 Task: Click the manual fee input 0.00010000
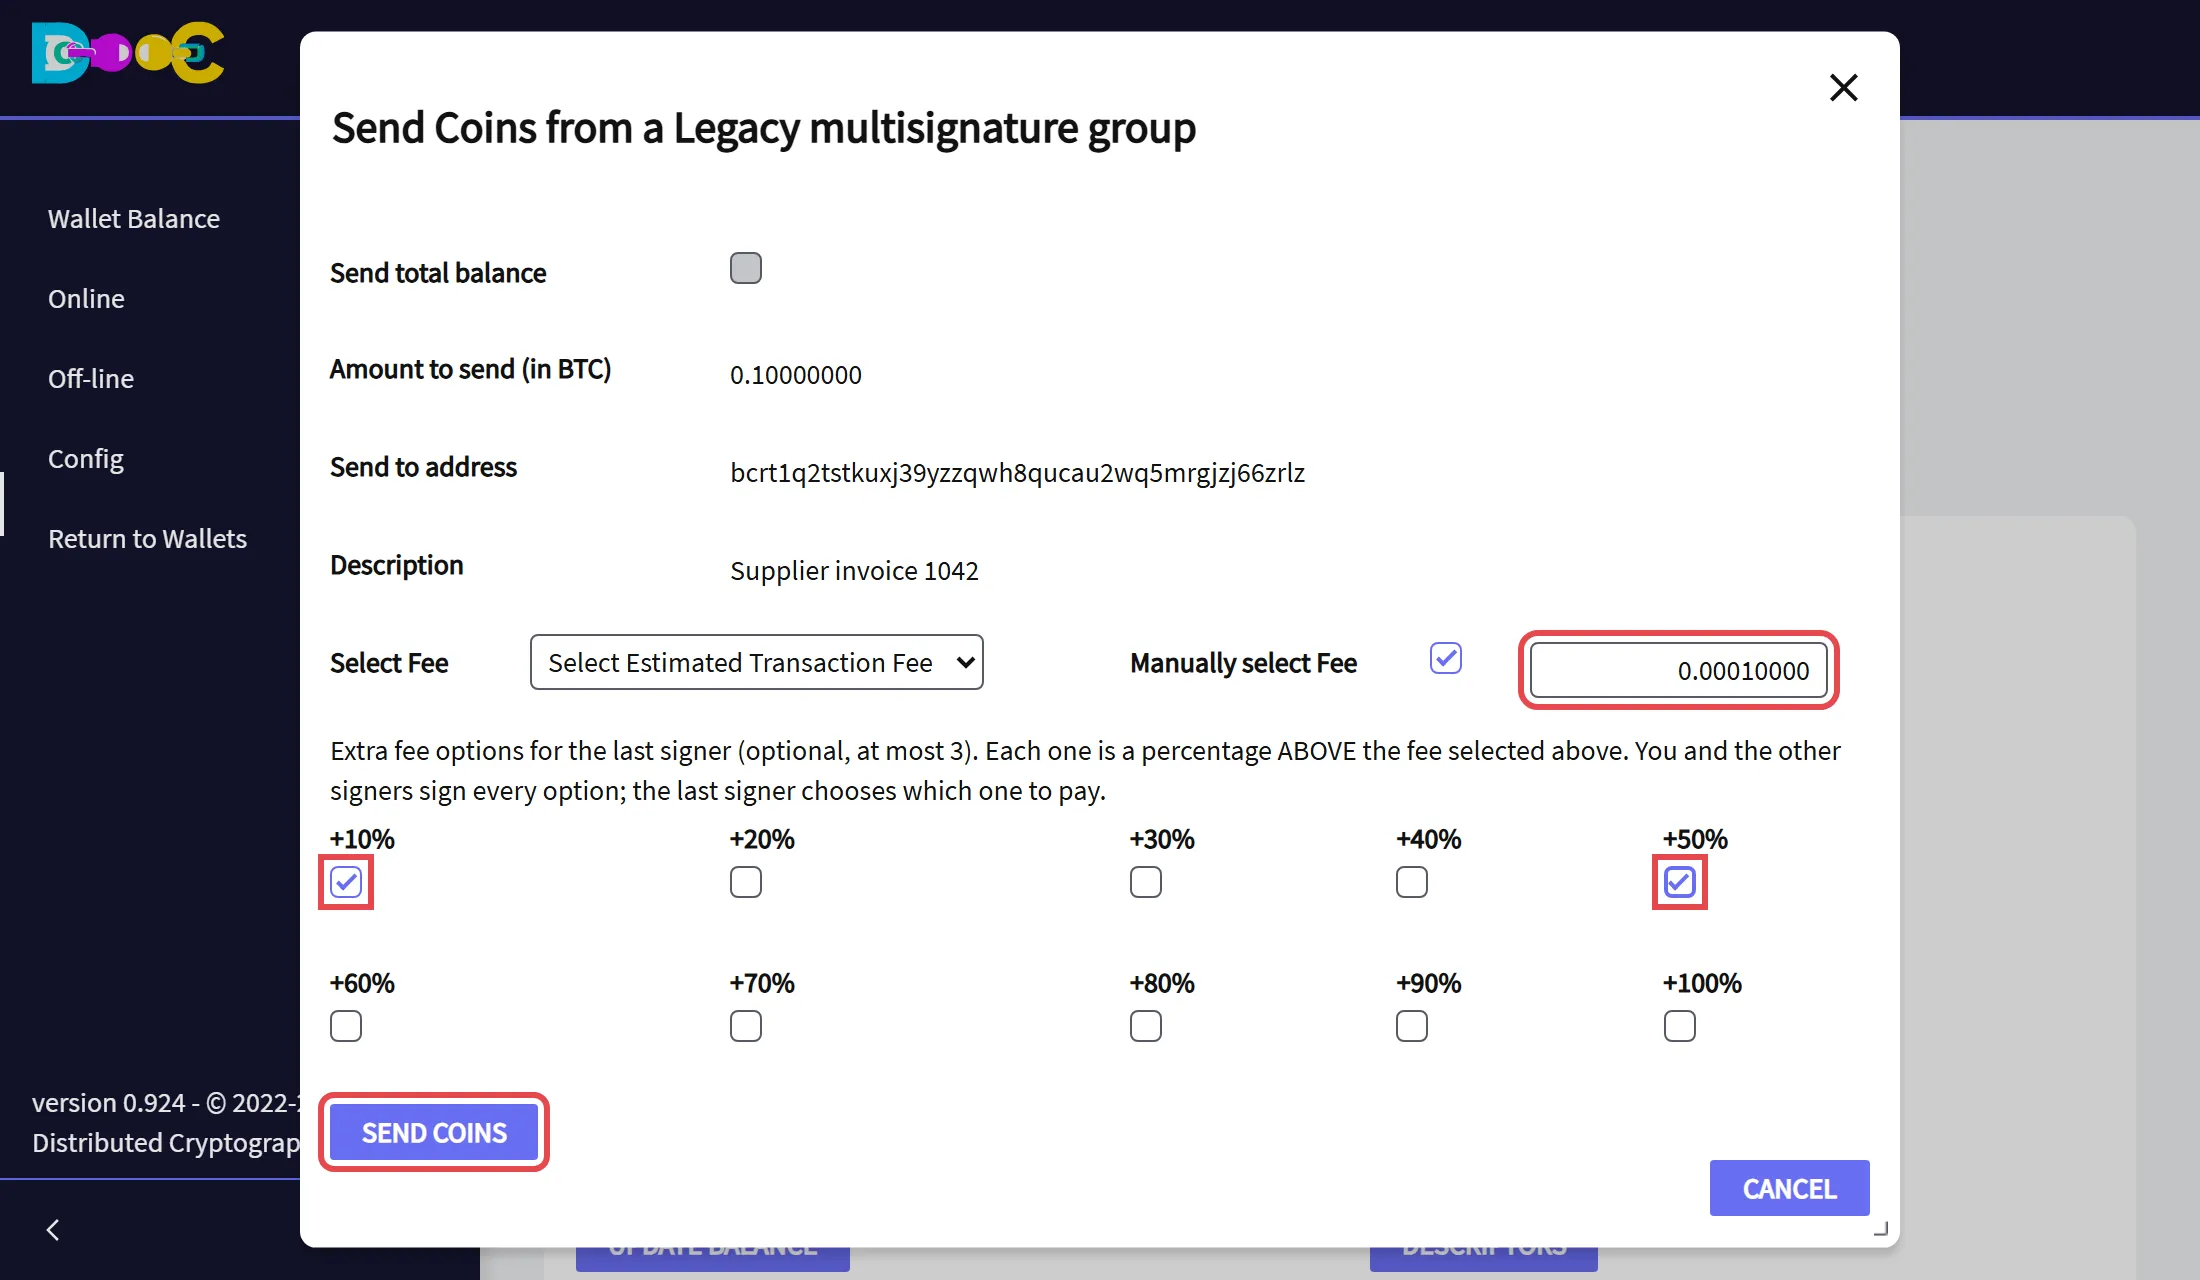1679,670
